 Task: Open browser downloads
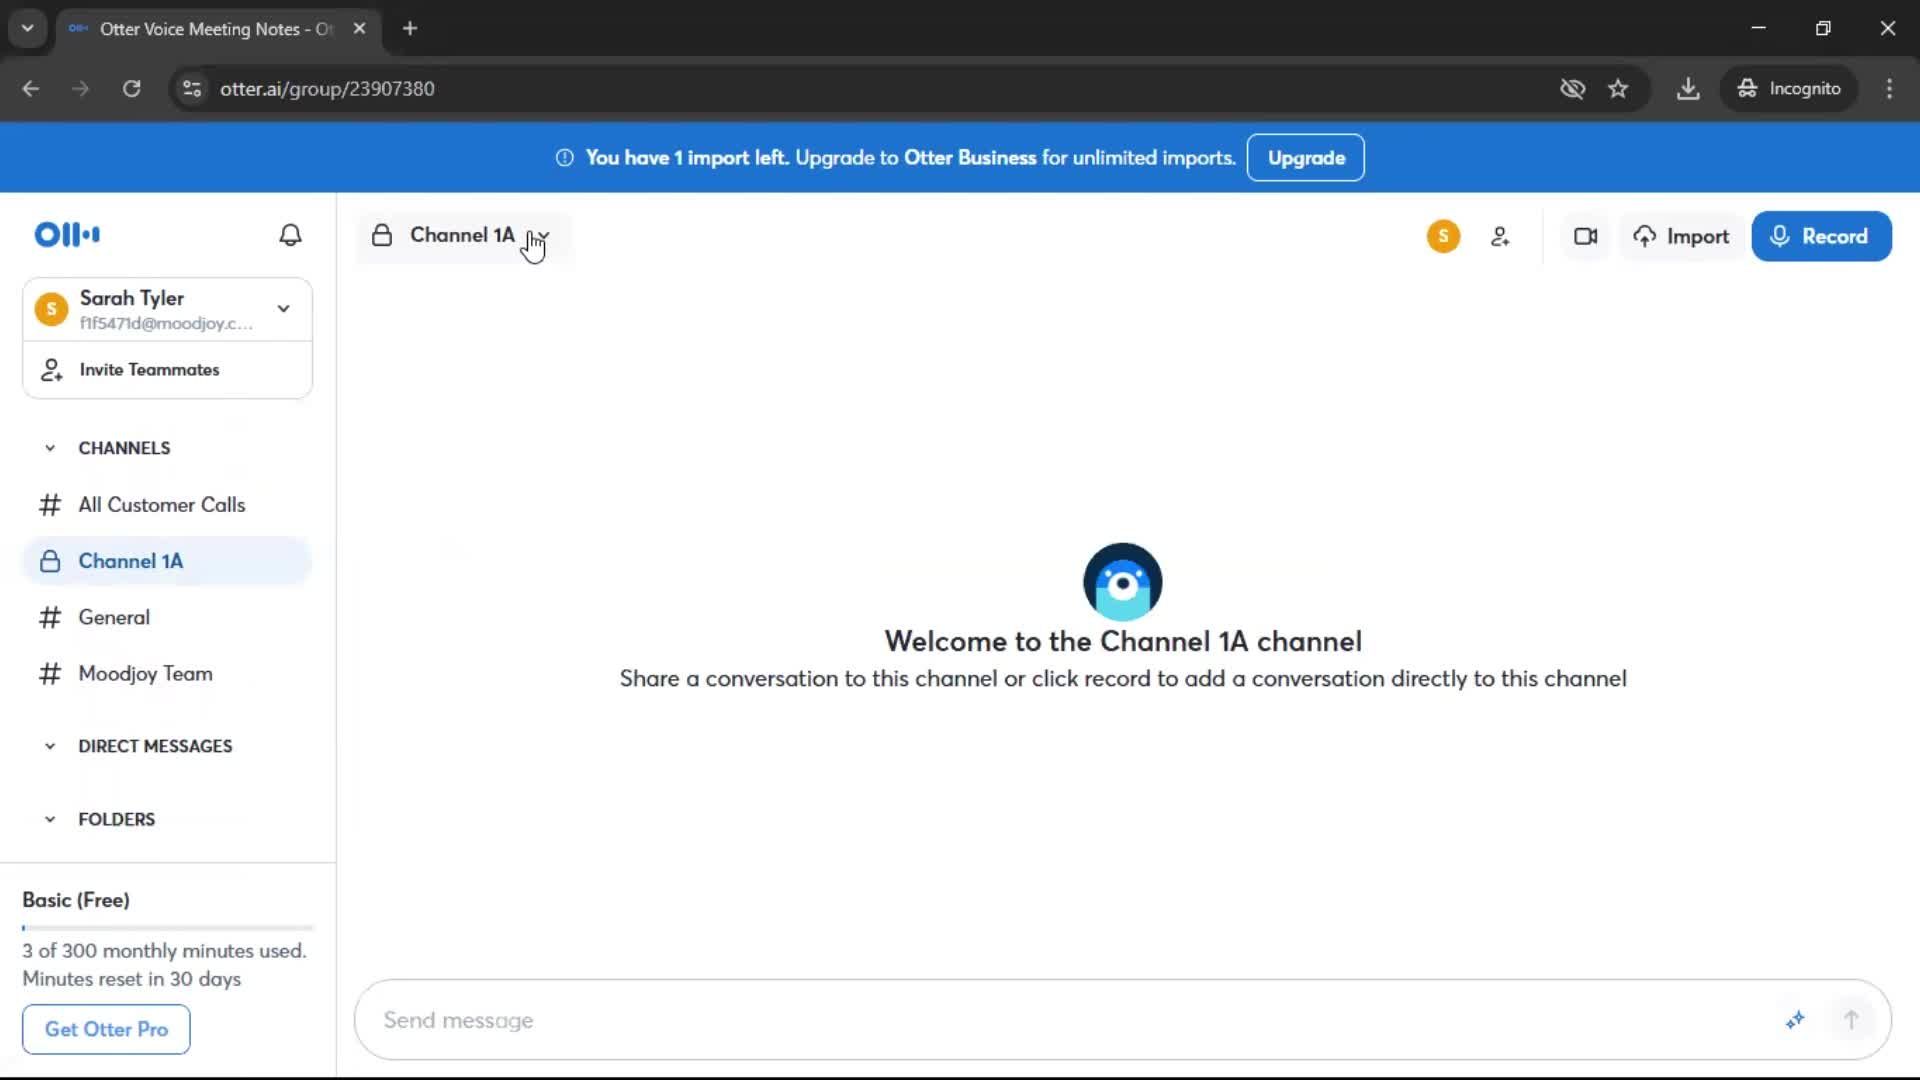(x=1688, y=89)
